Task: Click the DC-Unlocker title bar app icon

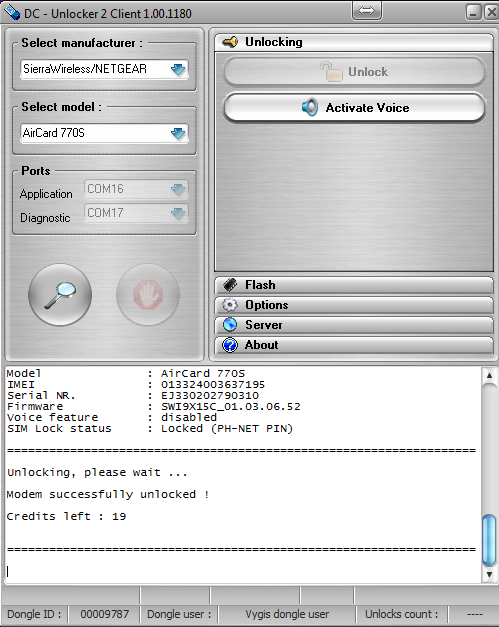Action: 11,12
